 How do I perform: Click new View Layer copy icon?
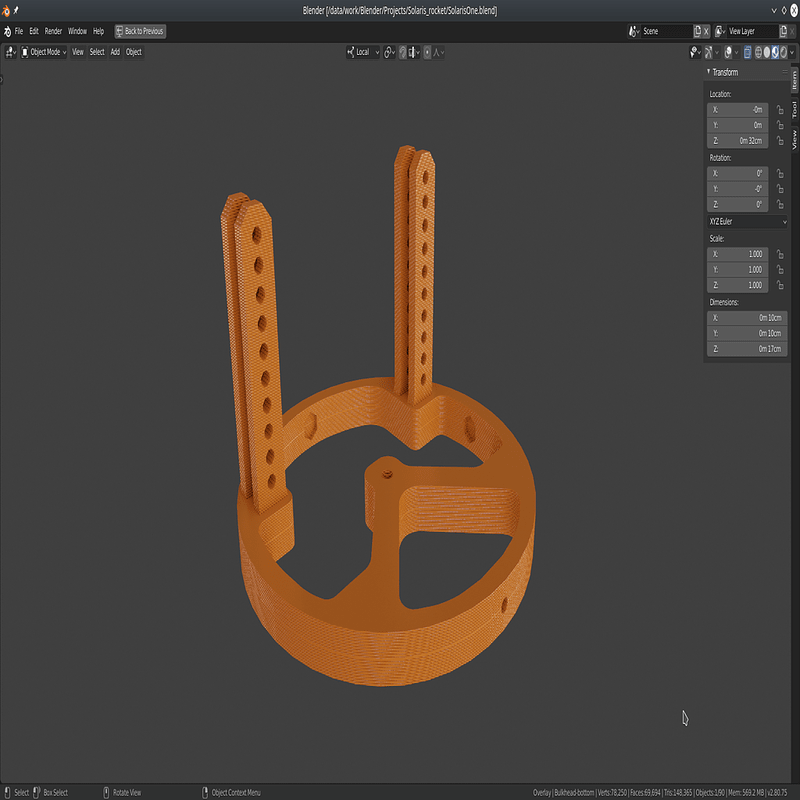tap(783, 32)
